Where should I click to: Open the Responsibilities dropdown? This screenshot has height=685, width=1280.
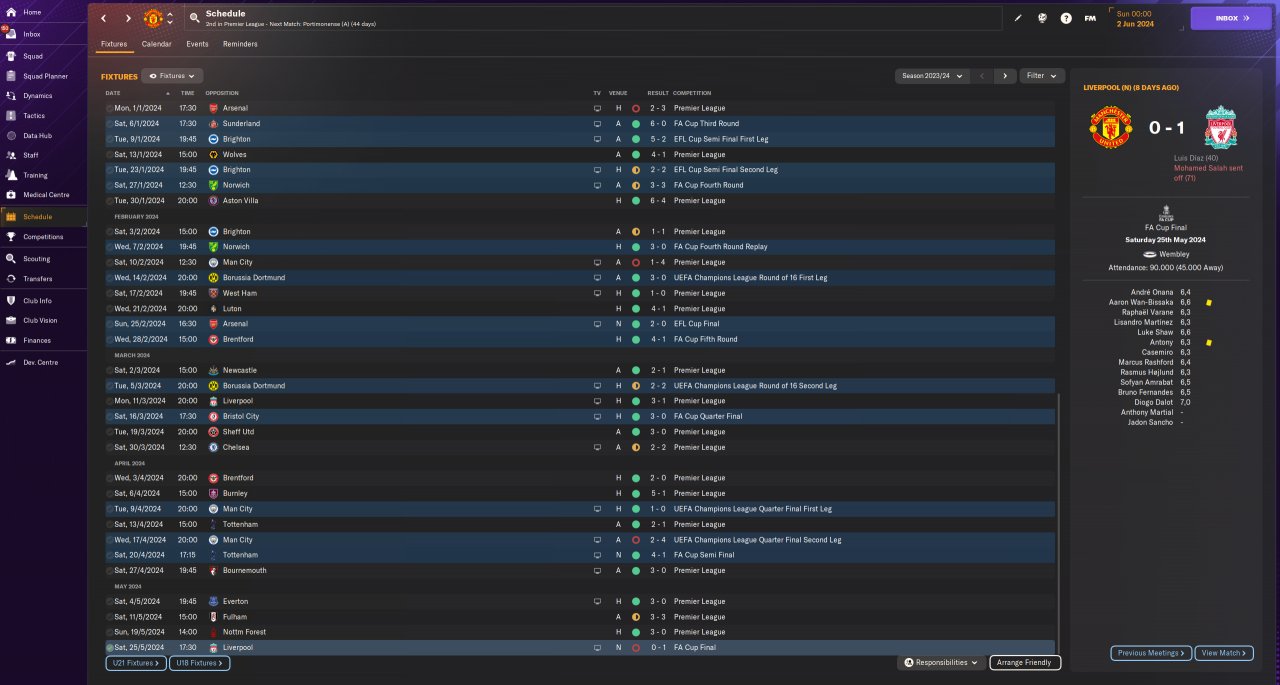[x=942, y=662]
